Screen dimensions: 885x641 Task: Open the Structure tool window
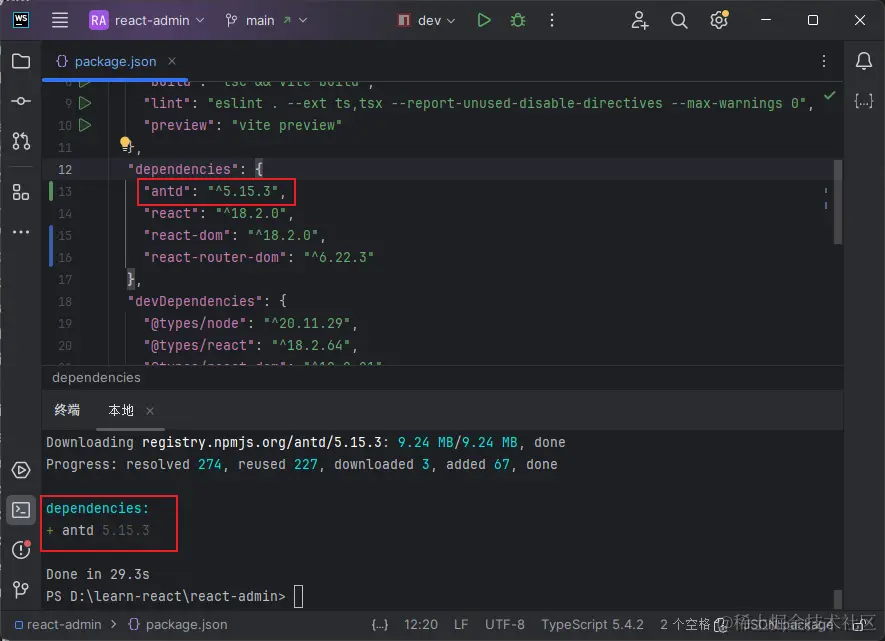coord(21,192)
